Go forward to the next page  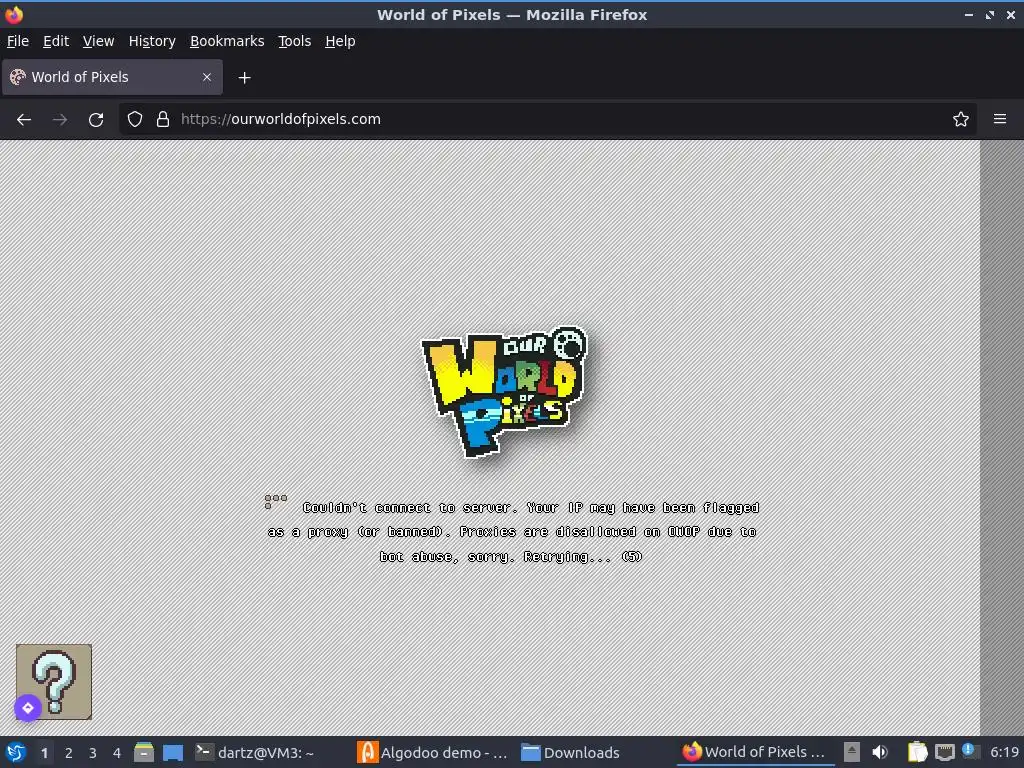(60, 120)
